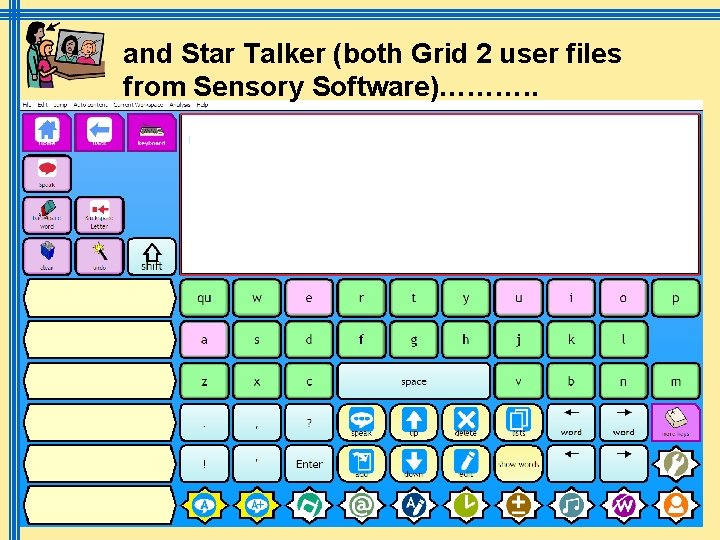Tap the red speech bubble Speak cell
Screen dimensions: 720x540
point(47,174)
